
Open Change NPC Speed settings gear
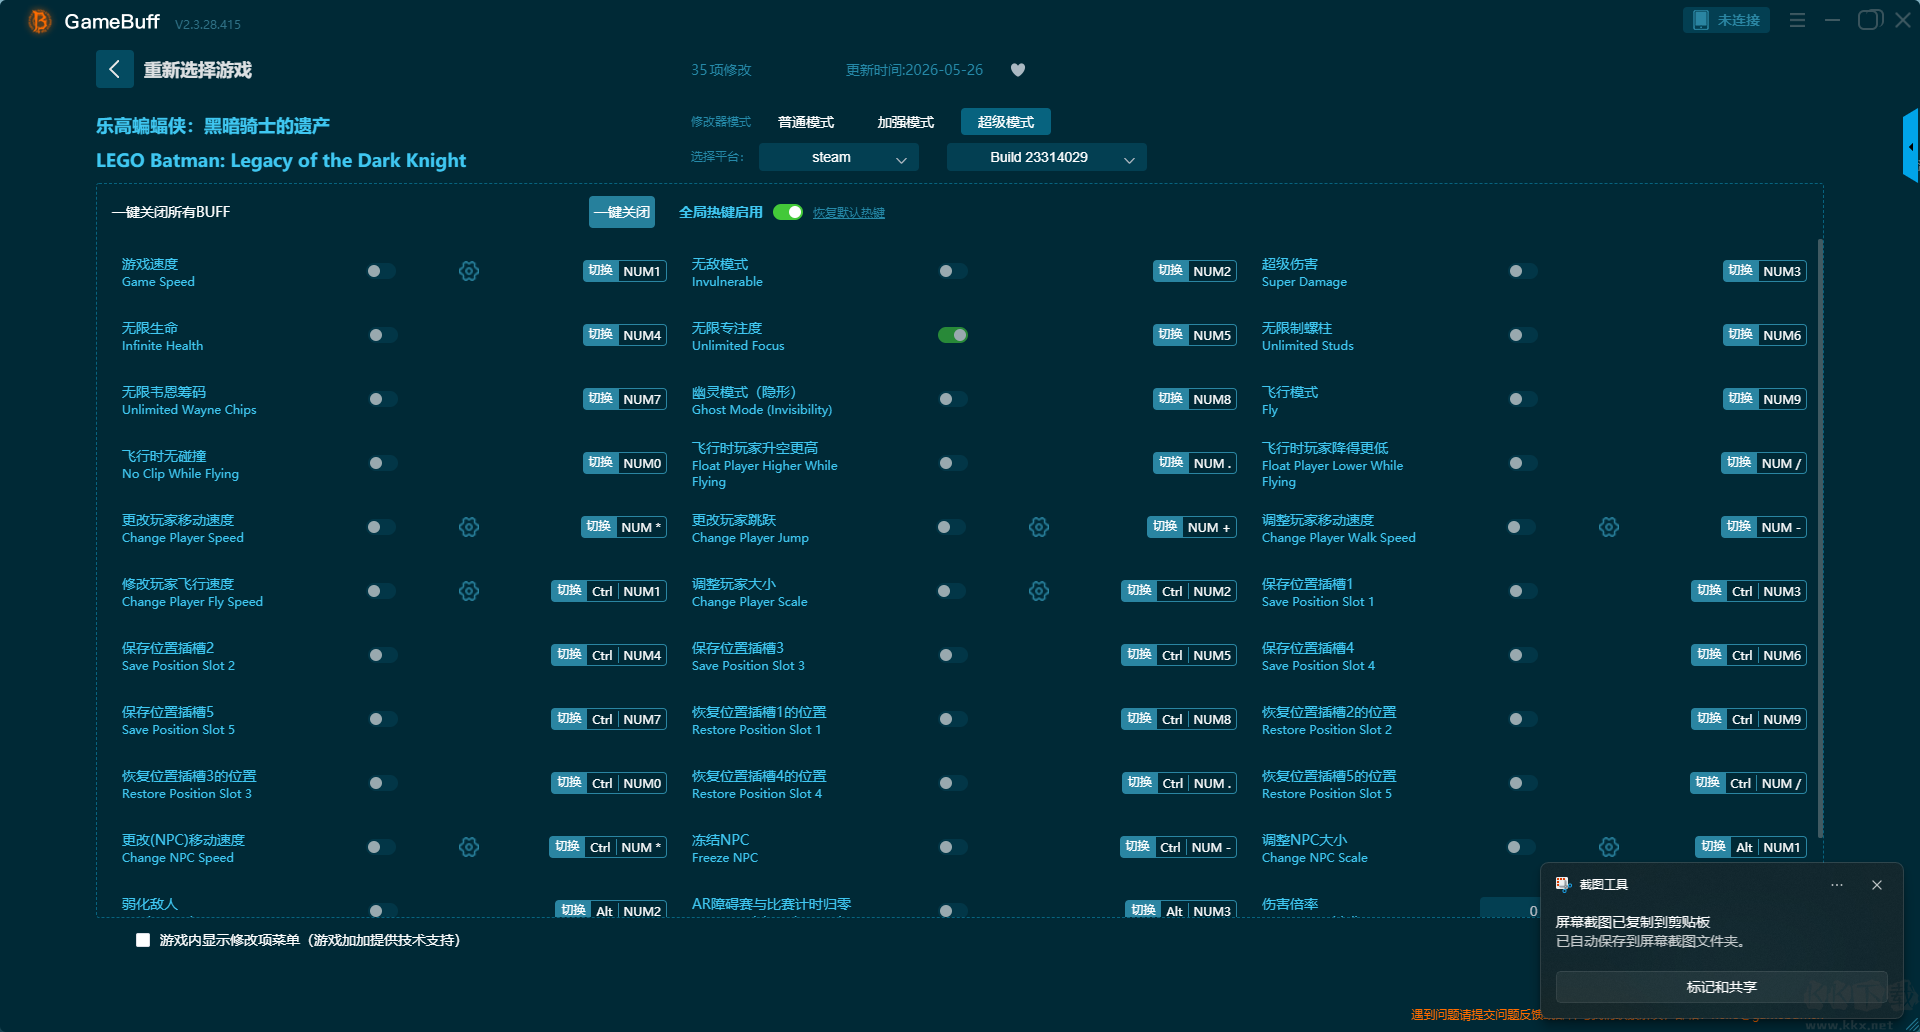click(x=469, y=847)
